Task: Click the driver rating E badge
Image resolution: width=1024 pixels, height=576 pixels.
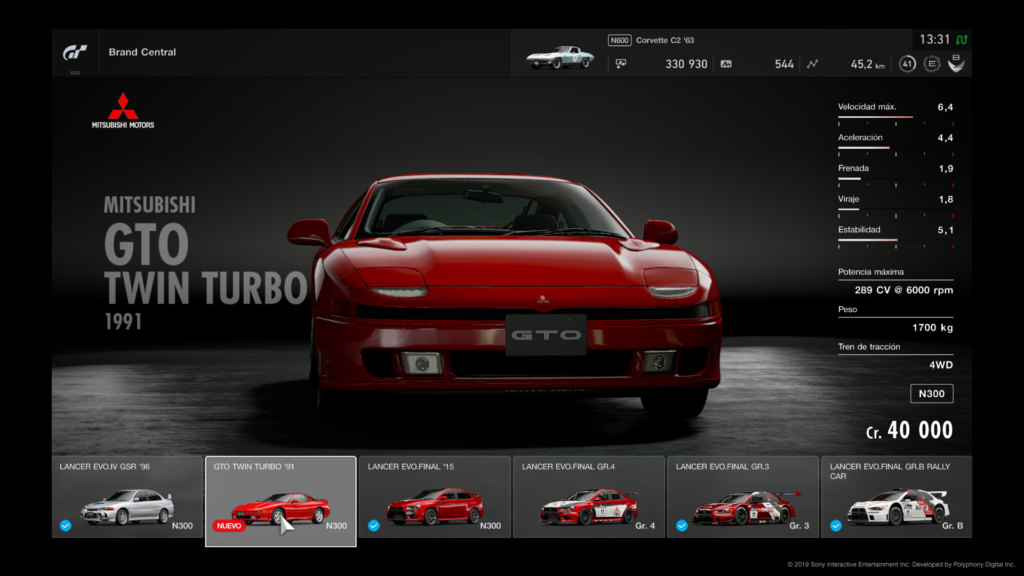Action: click(x=932, y=64)
